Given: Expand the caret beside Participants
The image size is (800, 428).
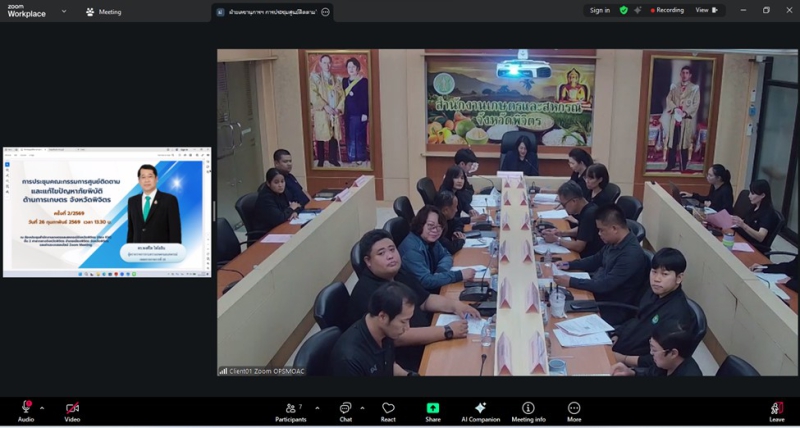Looking at the screenshot, I should click(317, 407).
